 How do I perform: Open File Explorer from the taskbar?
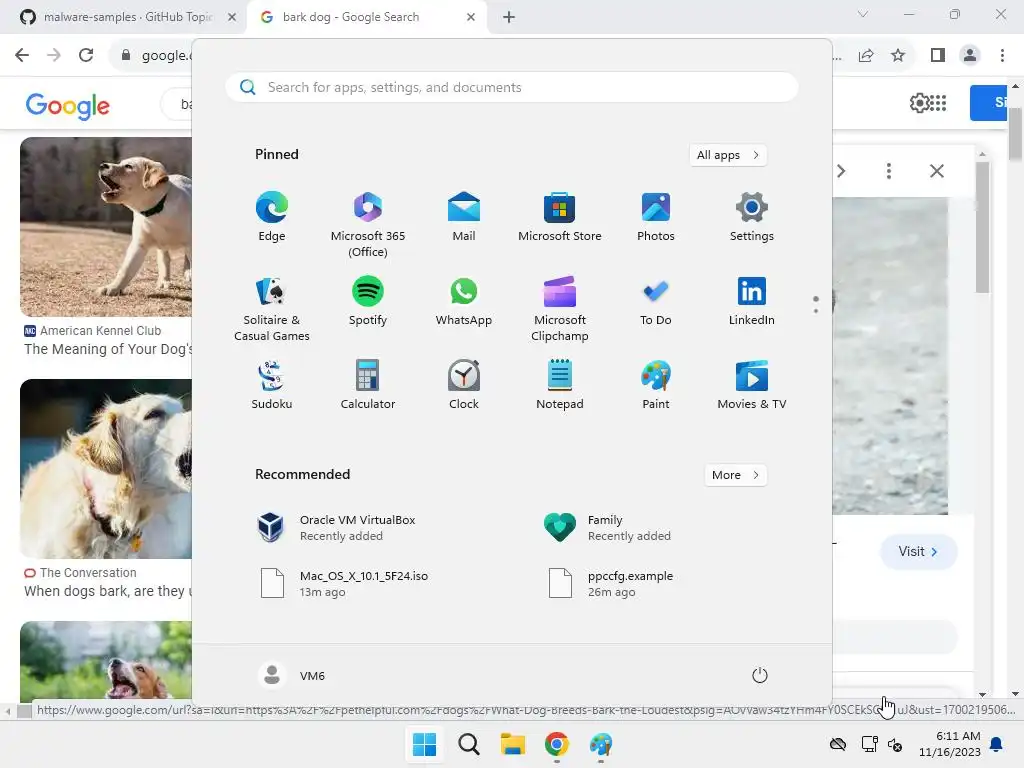coord(513,744)
